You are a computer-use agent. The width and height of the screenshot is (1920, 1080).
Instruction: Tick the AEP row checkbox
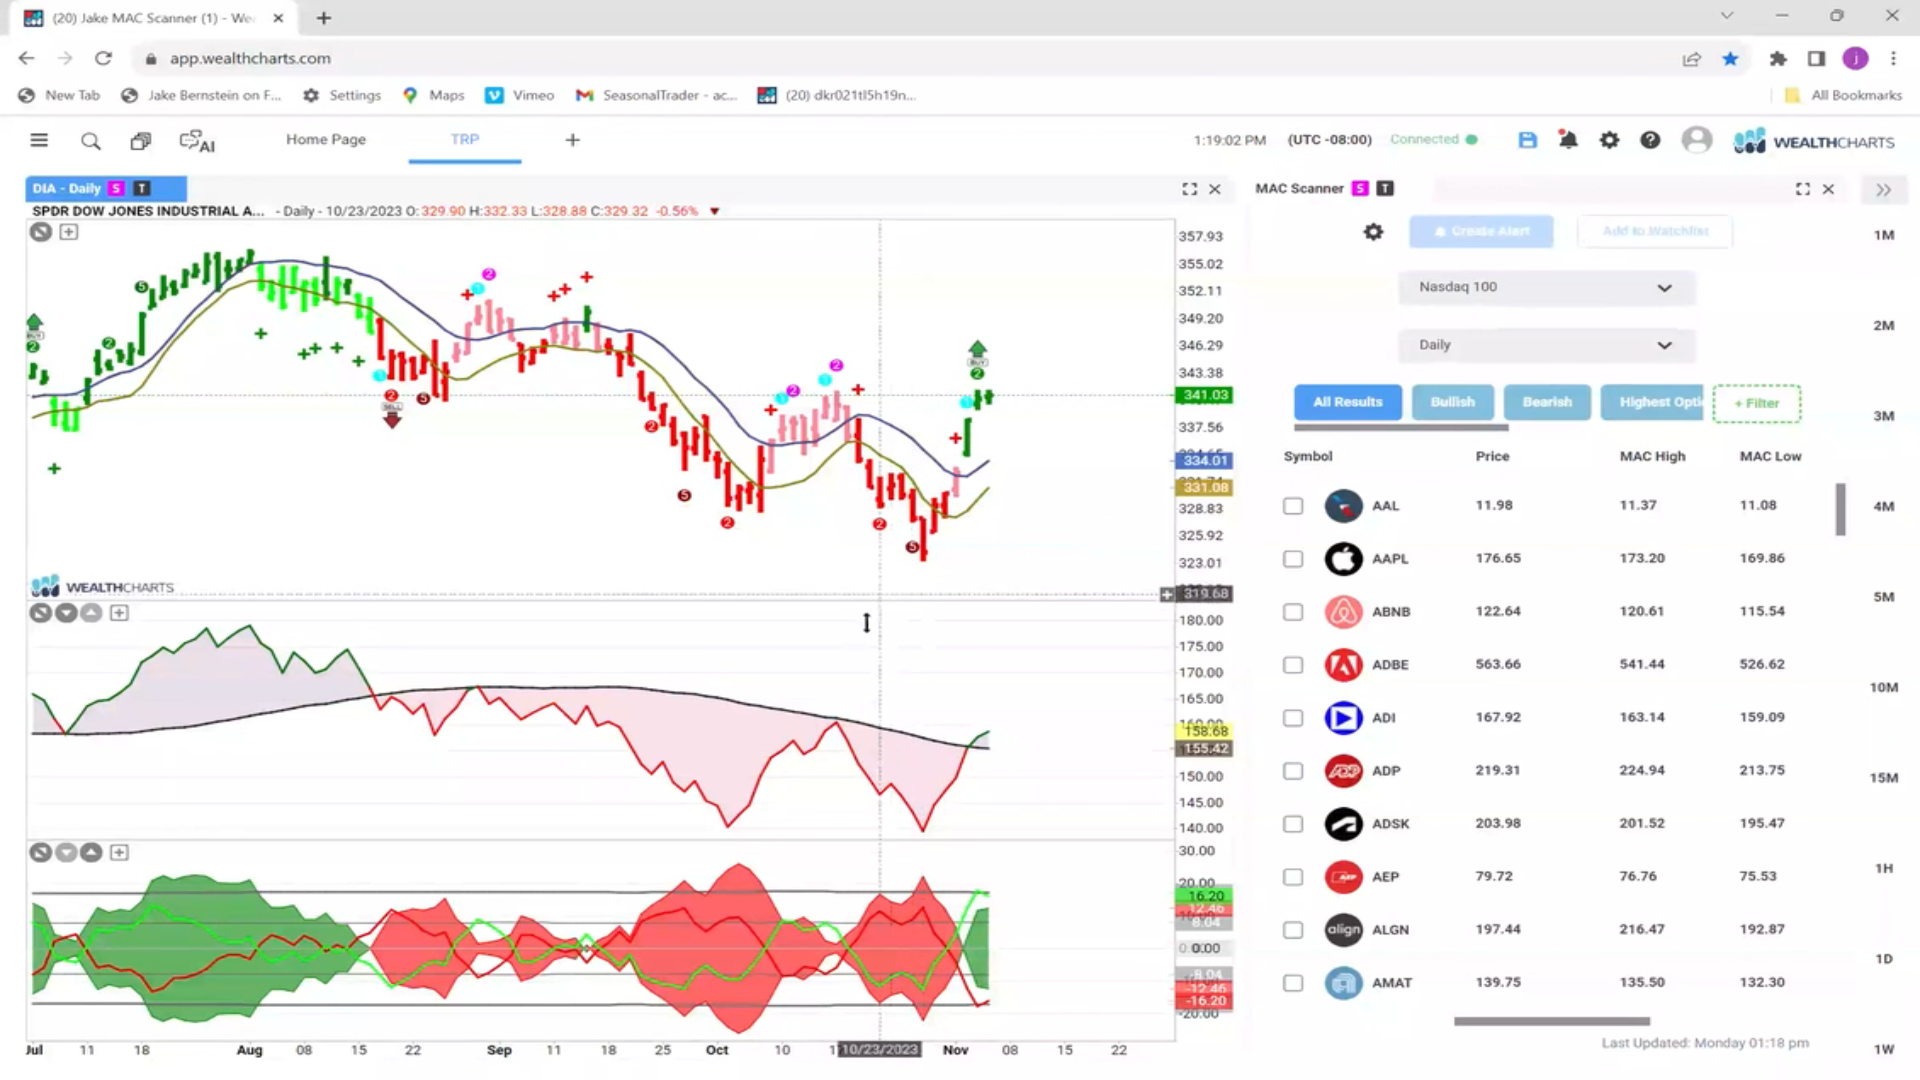click(1293, 877)
